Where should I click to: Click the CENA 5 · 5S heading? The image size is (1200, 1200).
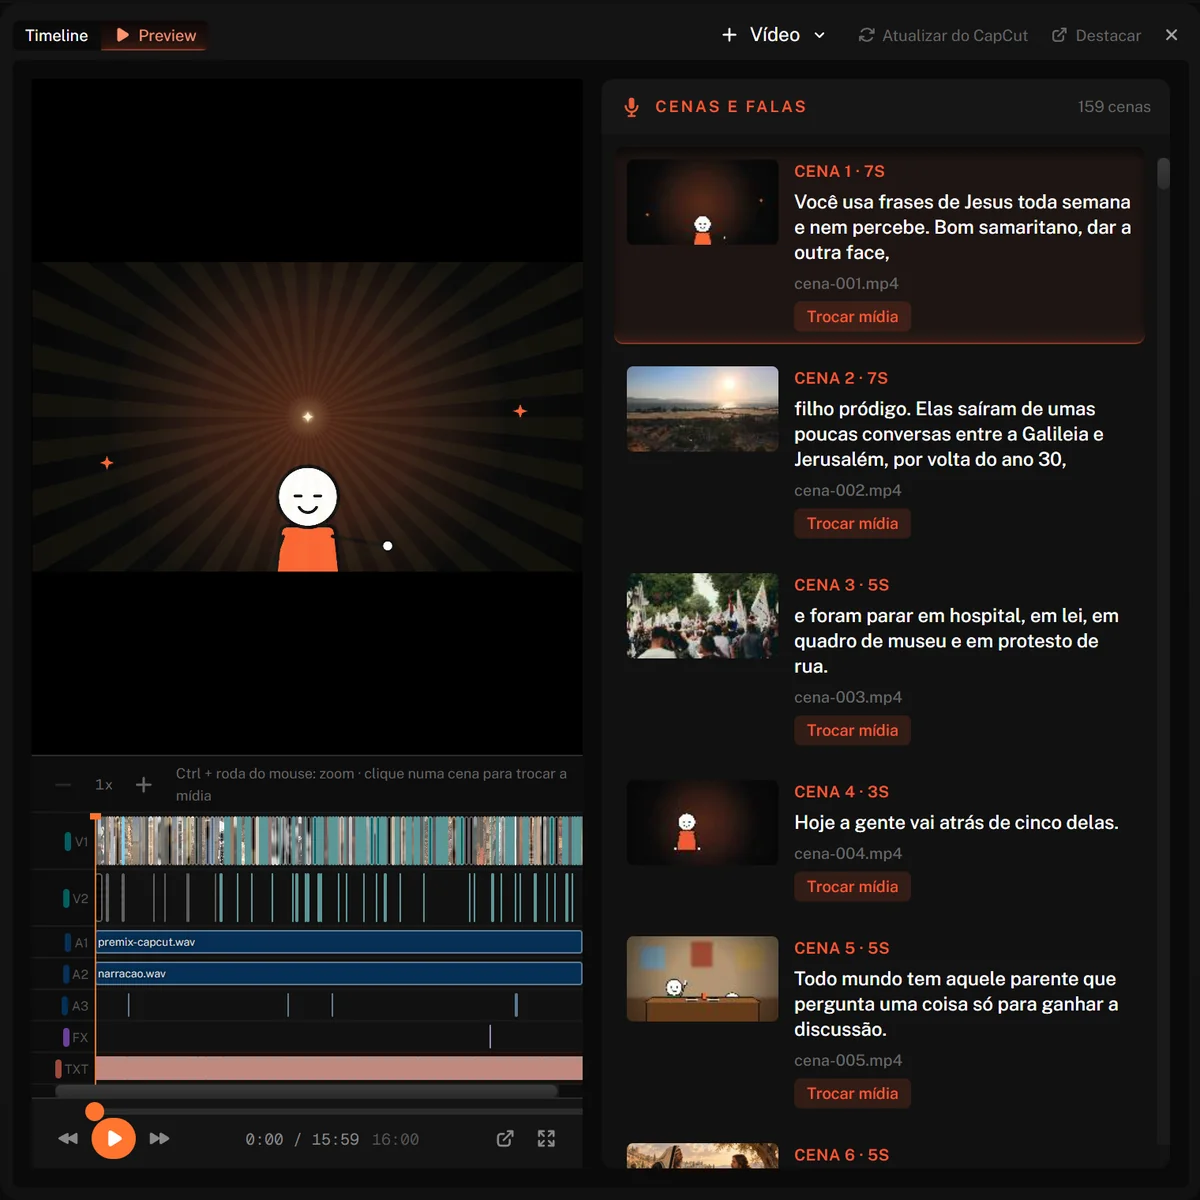(x=841, y=949)
